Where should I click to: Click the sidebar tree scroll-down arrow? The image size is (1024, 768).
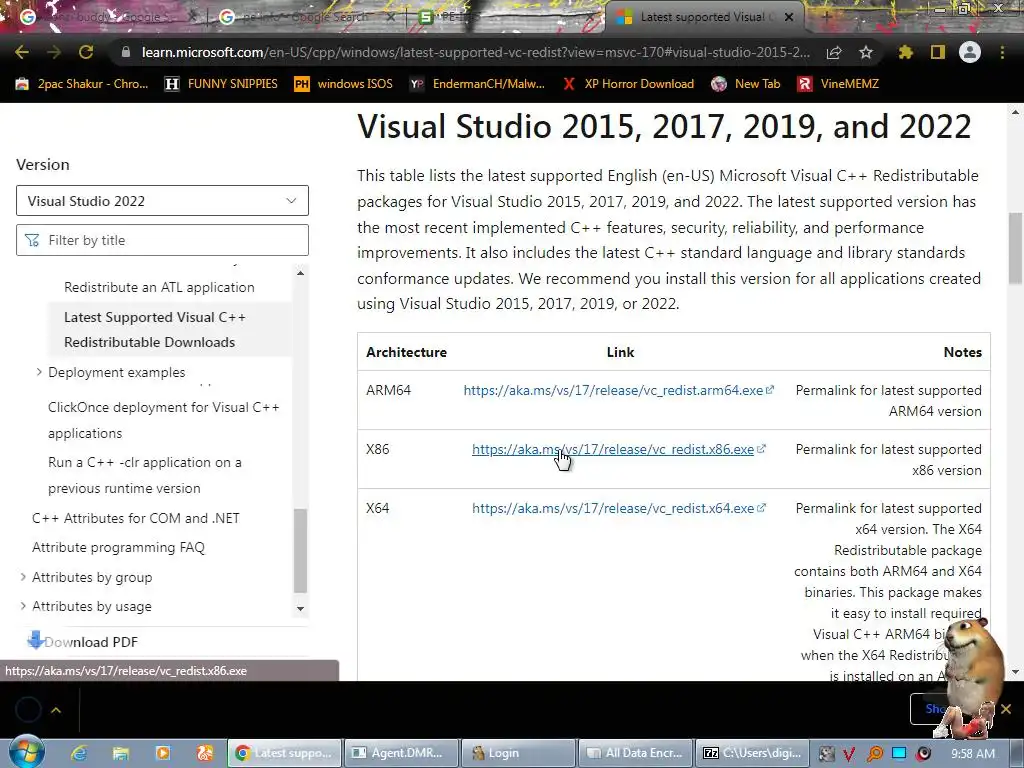click(300, 609)
